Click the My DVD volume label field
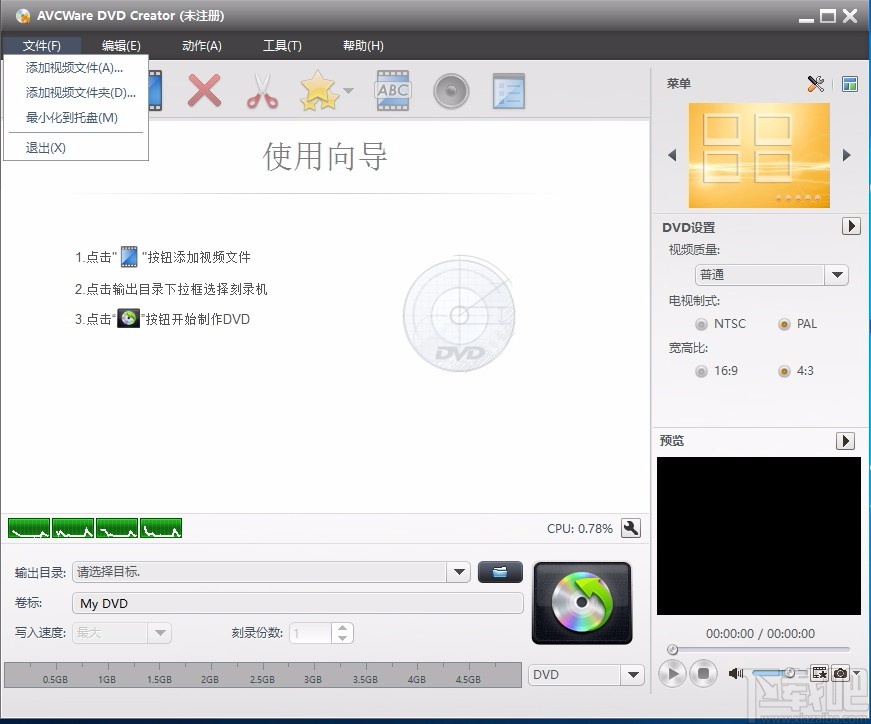Viewport: 871px width, 724px height. pyautogui.click(x=295, y=603)
